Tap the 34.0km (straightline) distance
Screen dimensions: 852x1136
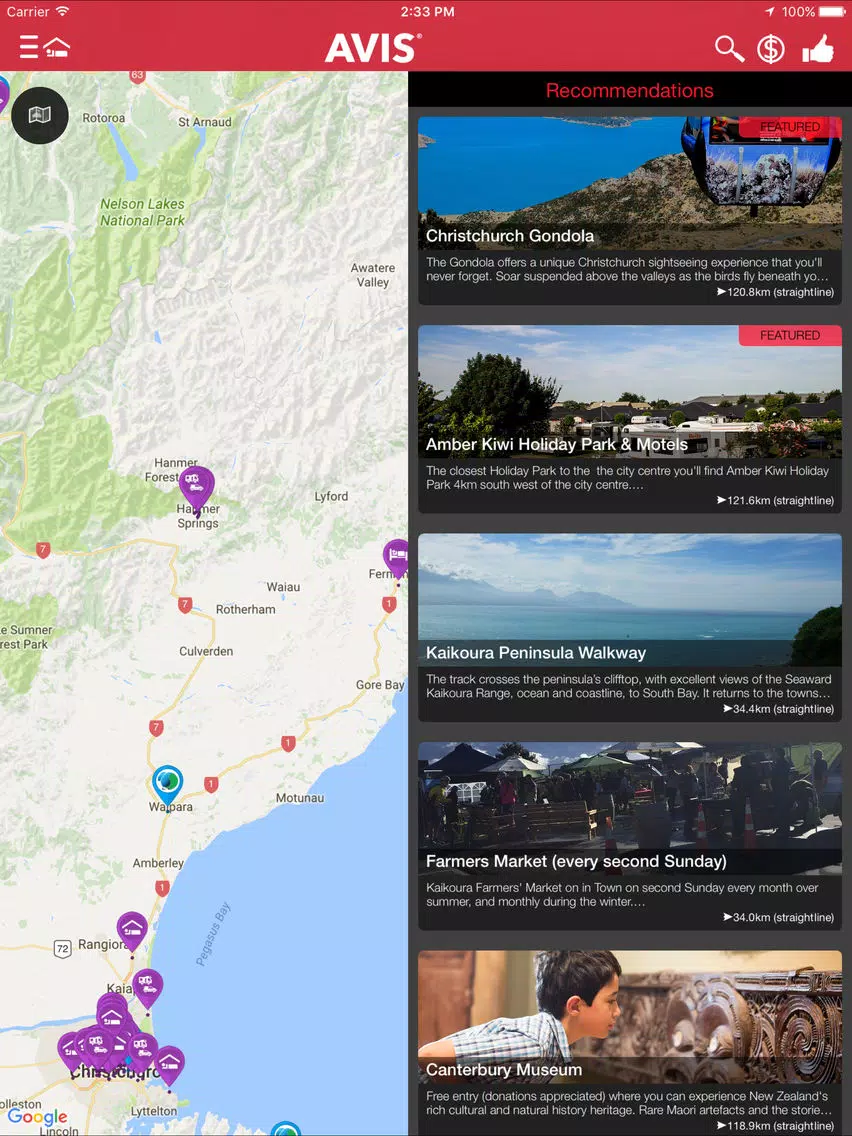tap(778, 918)
